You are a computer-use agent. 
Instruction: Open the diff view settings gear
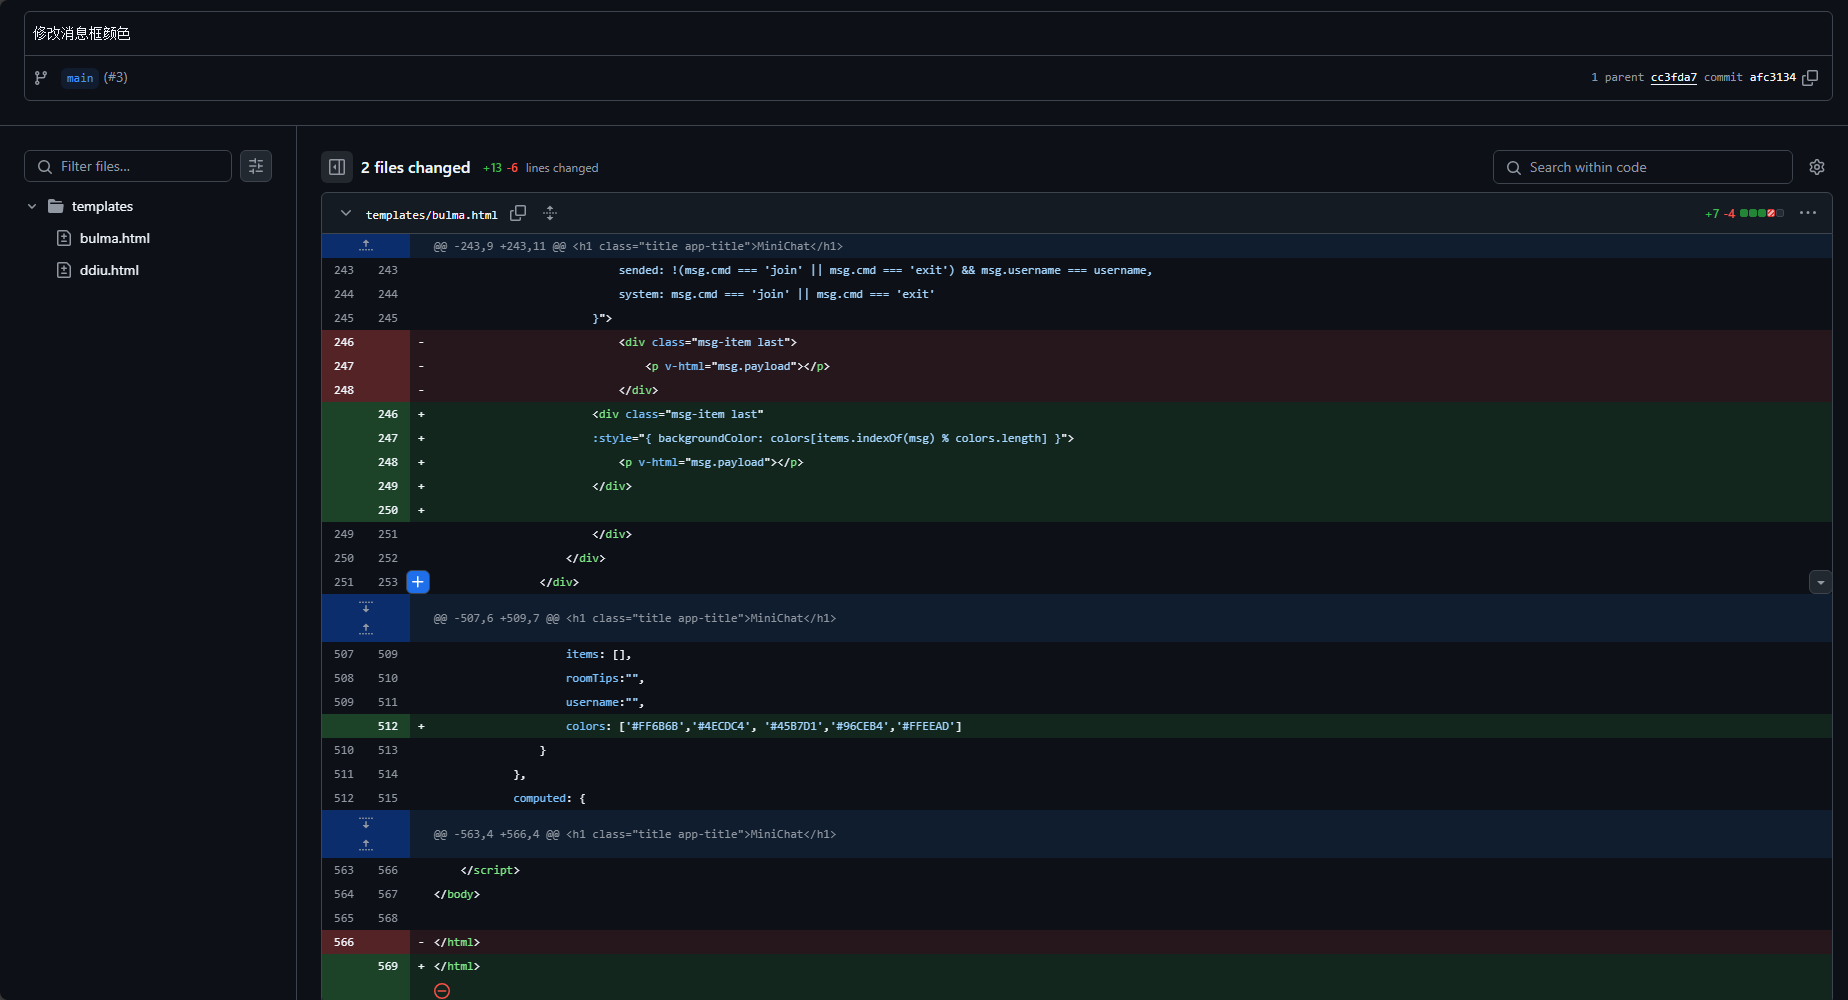(1817, 167)
